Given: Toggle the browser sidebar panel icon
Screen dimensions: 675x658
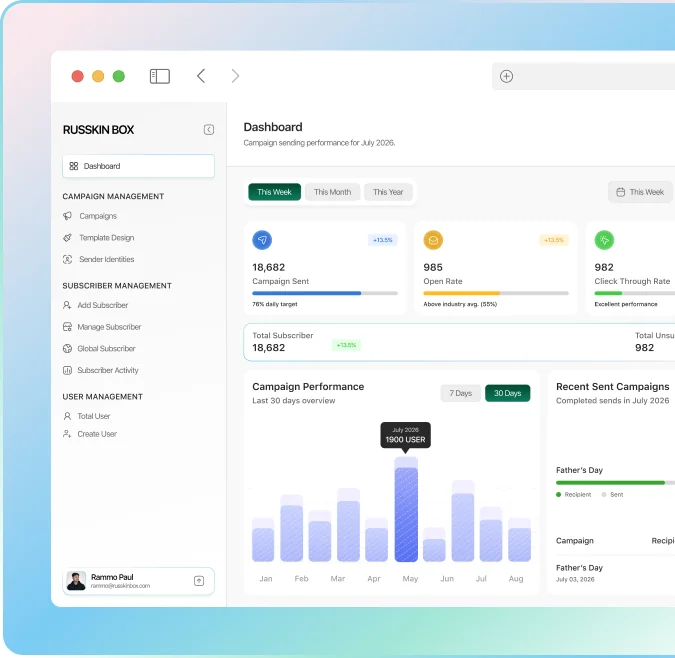Looking at the screenshot, I should (x=160, y=76).
